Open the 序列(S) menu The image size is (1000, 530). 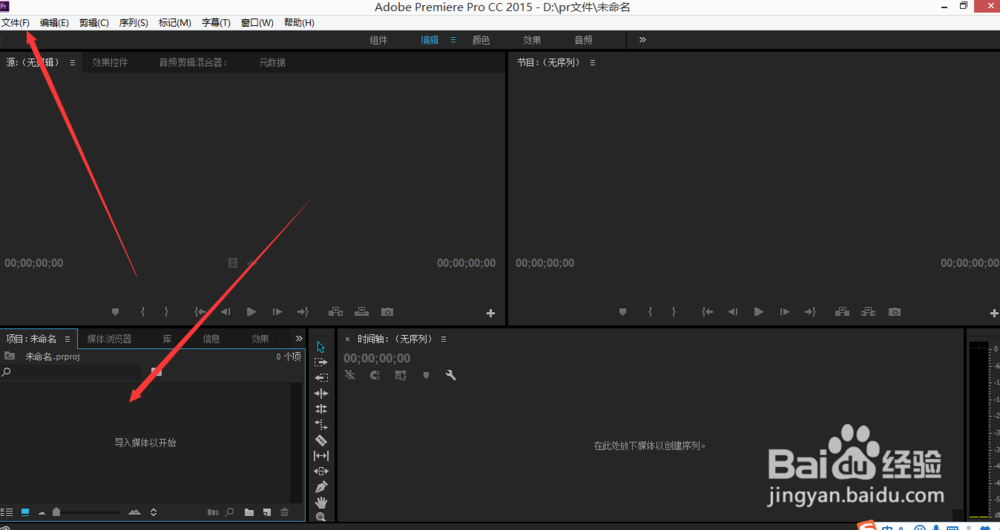133,22
